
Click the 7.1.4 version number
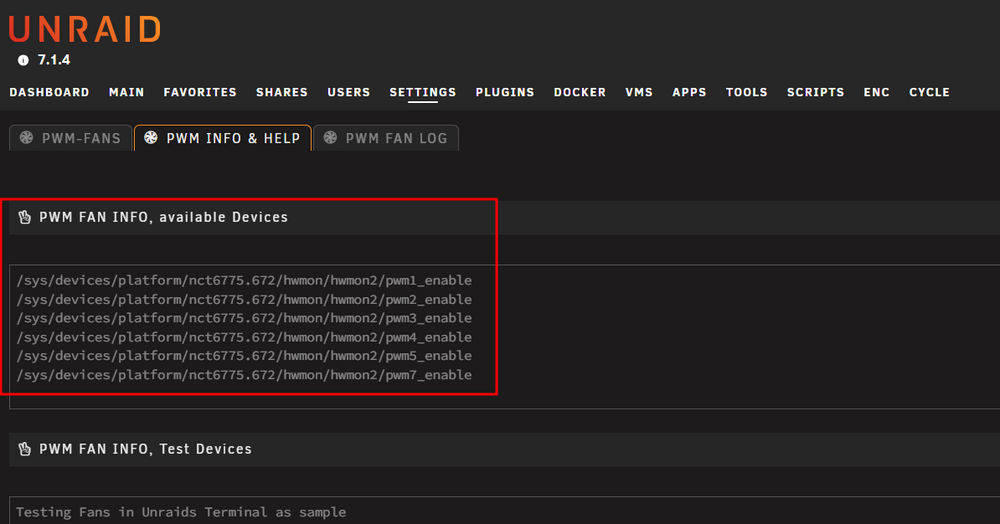coord(54,60)
